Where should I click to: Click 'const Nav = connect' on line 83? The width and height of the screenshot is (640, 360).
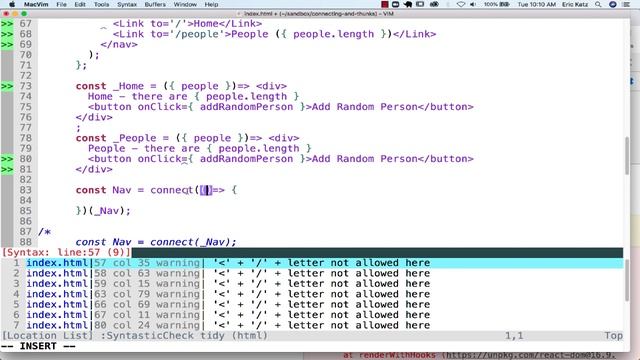point(134,190)
